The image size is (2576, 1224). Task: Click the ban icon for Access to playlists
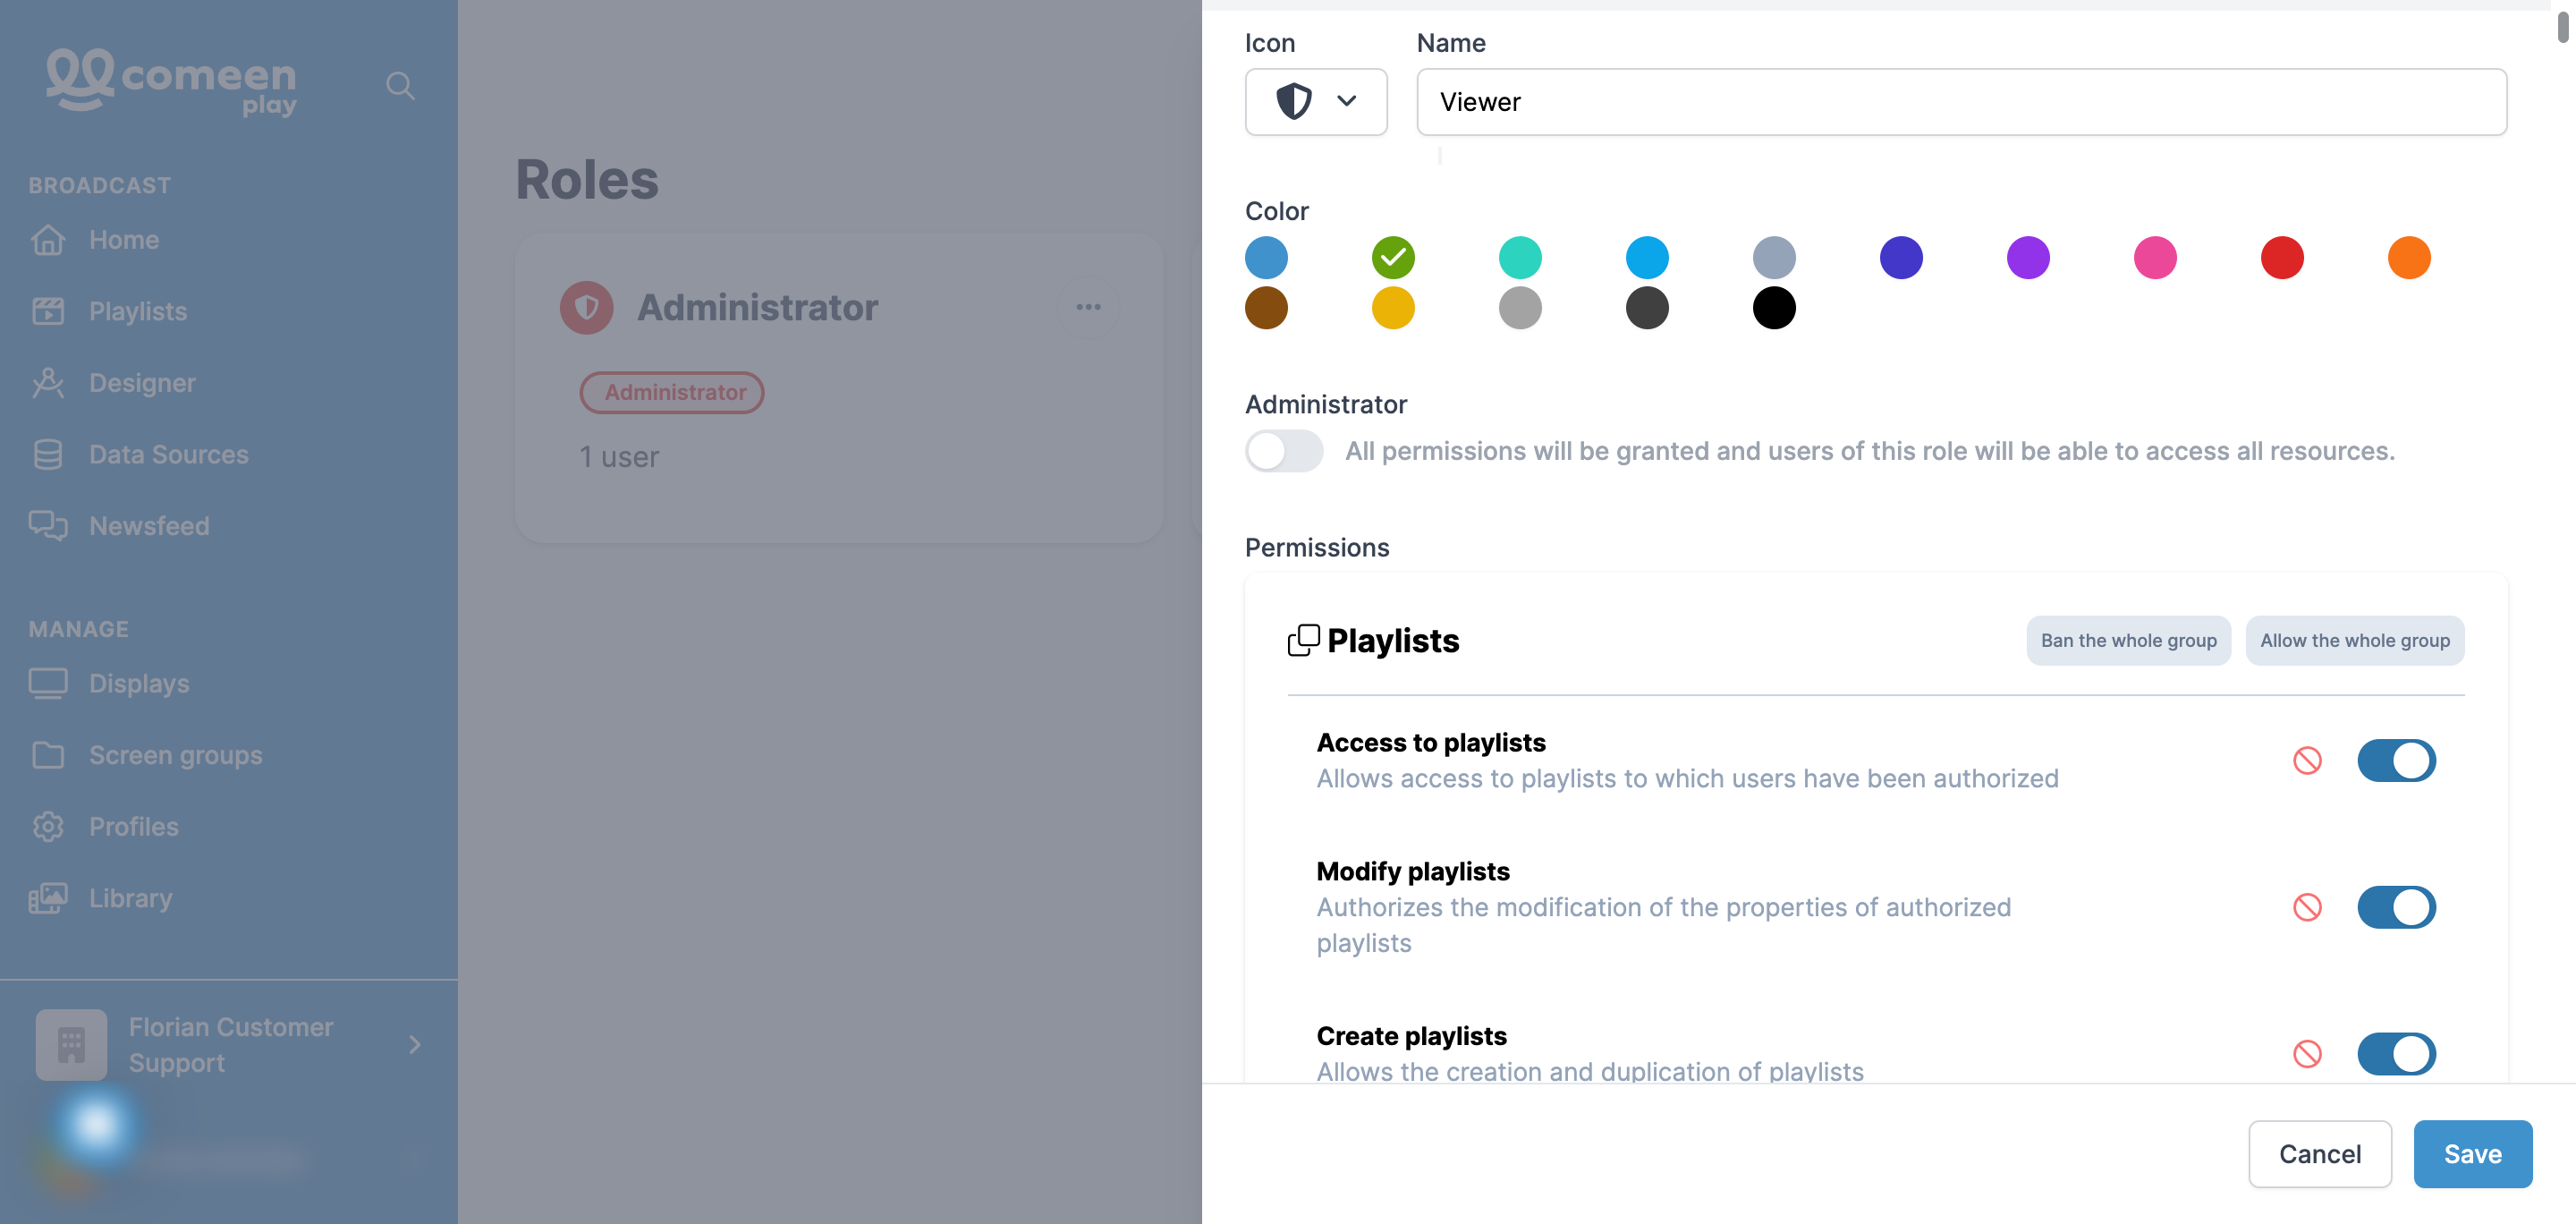pos(2306,760)
